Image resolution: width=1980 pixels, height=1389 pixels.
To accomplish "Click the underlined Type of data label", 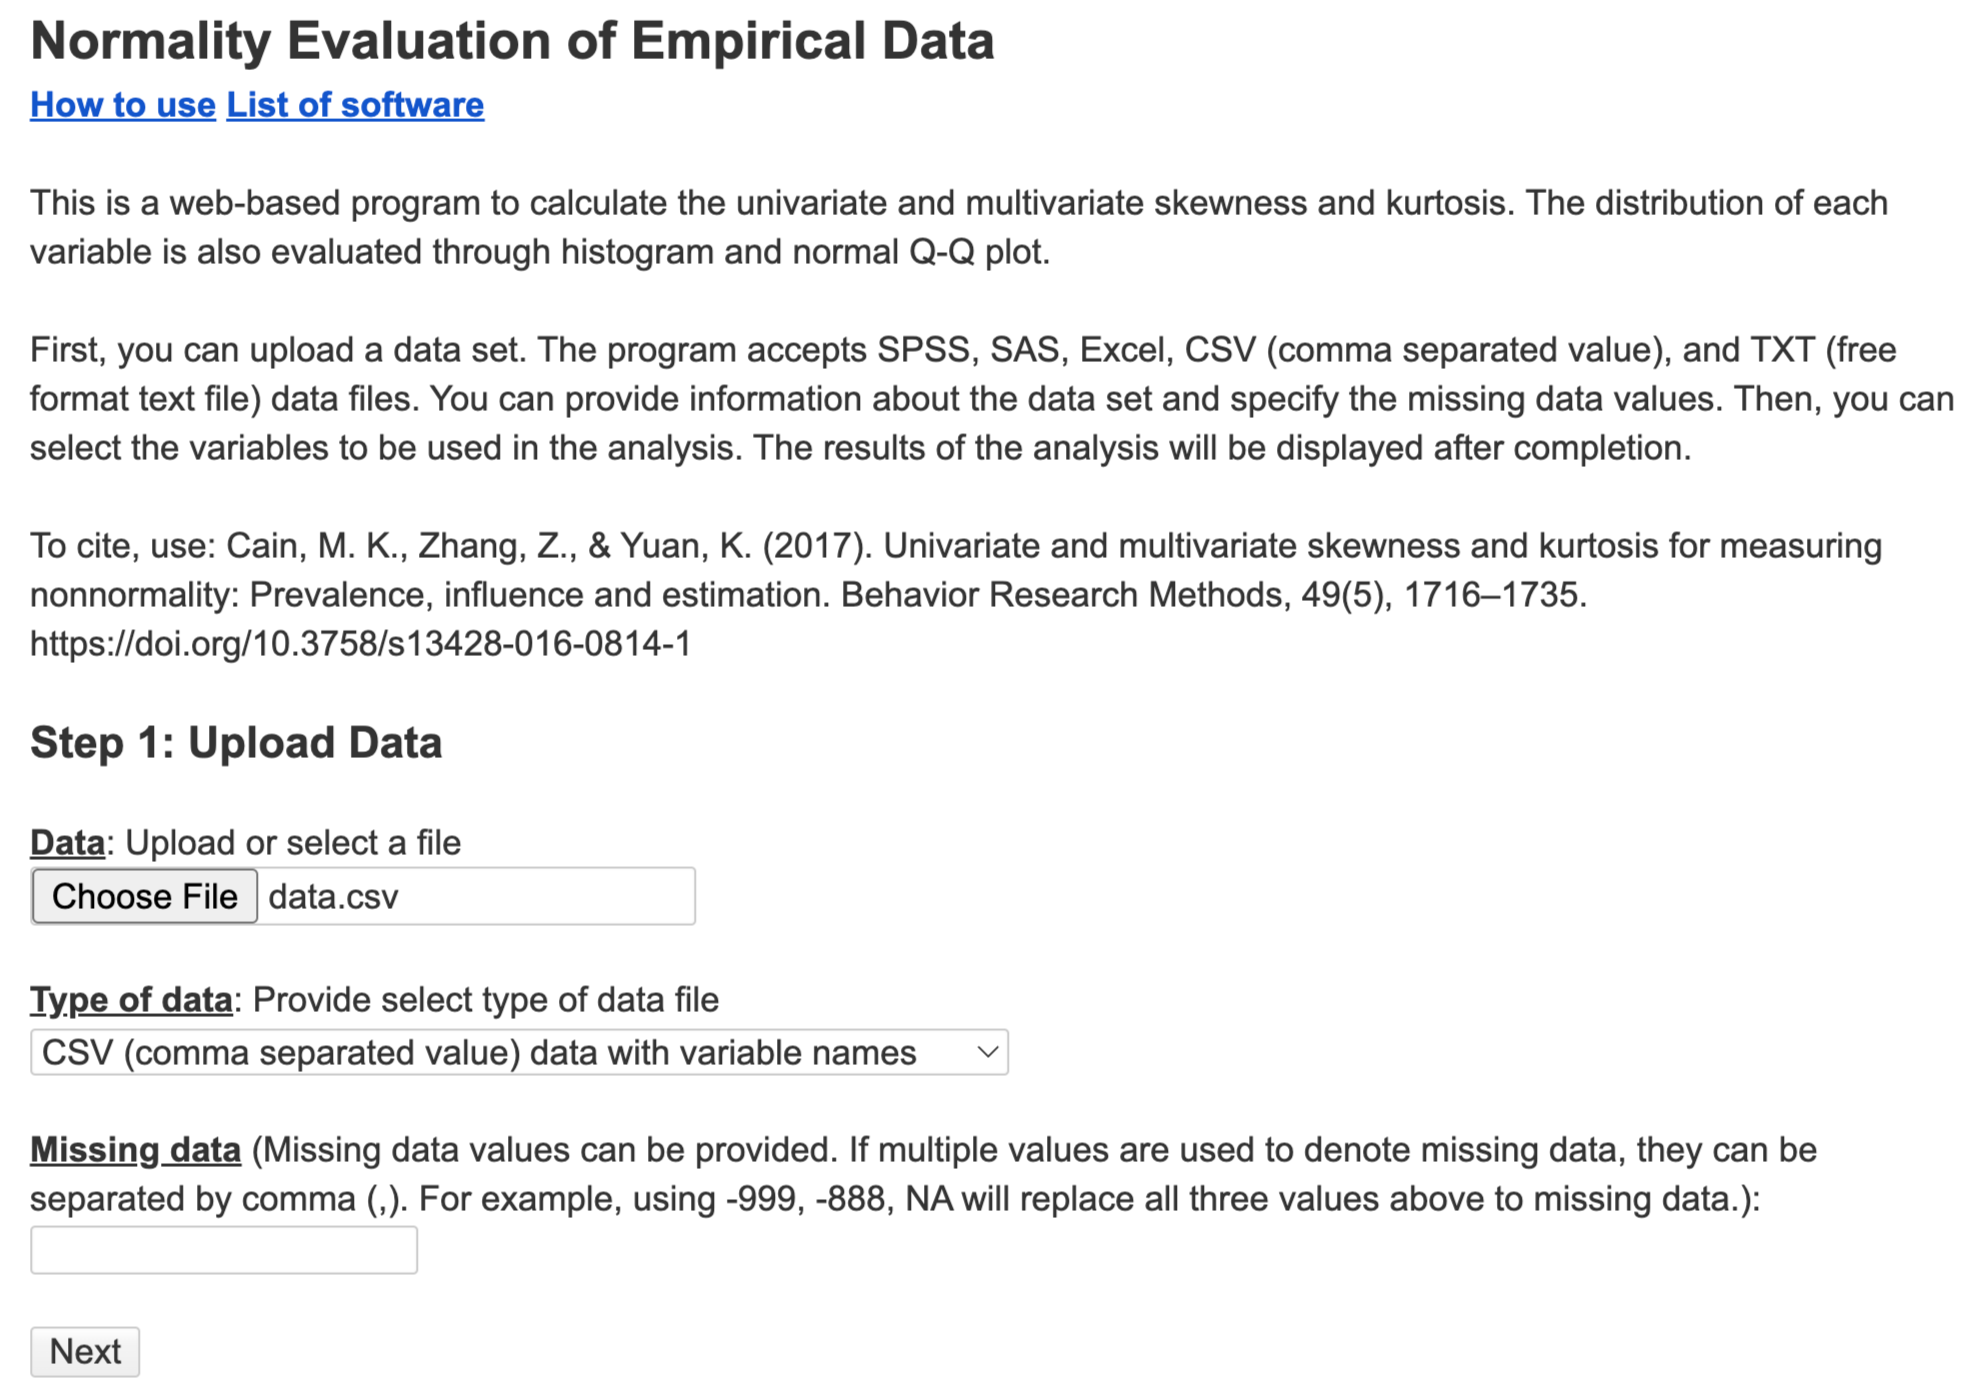I will [x=131, y=1000].
